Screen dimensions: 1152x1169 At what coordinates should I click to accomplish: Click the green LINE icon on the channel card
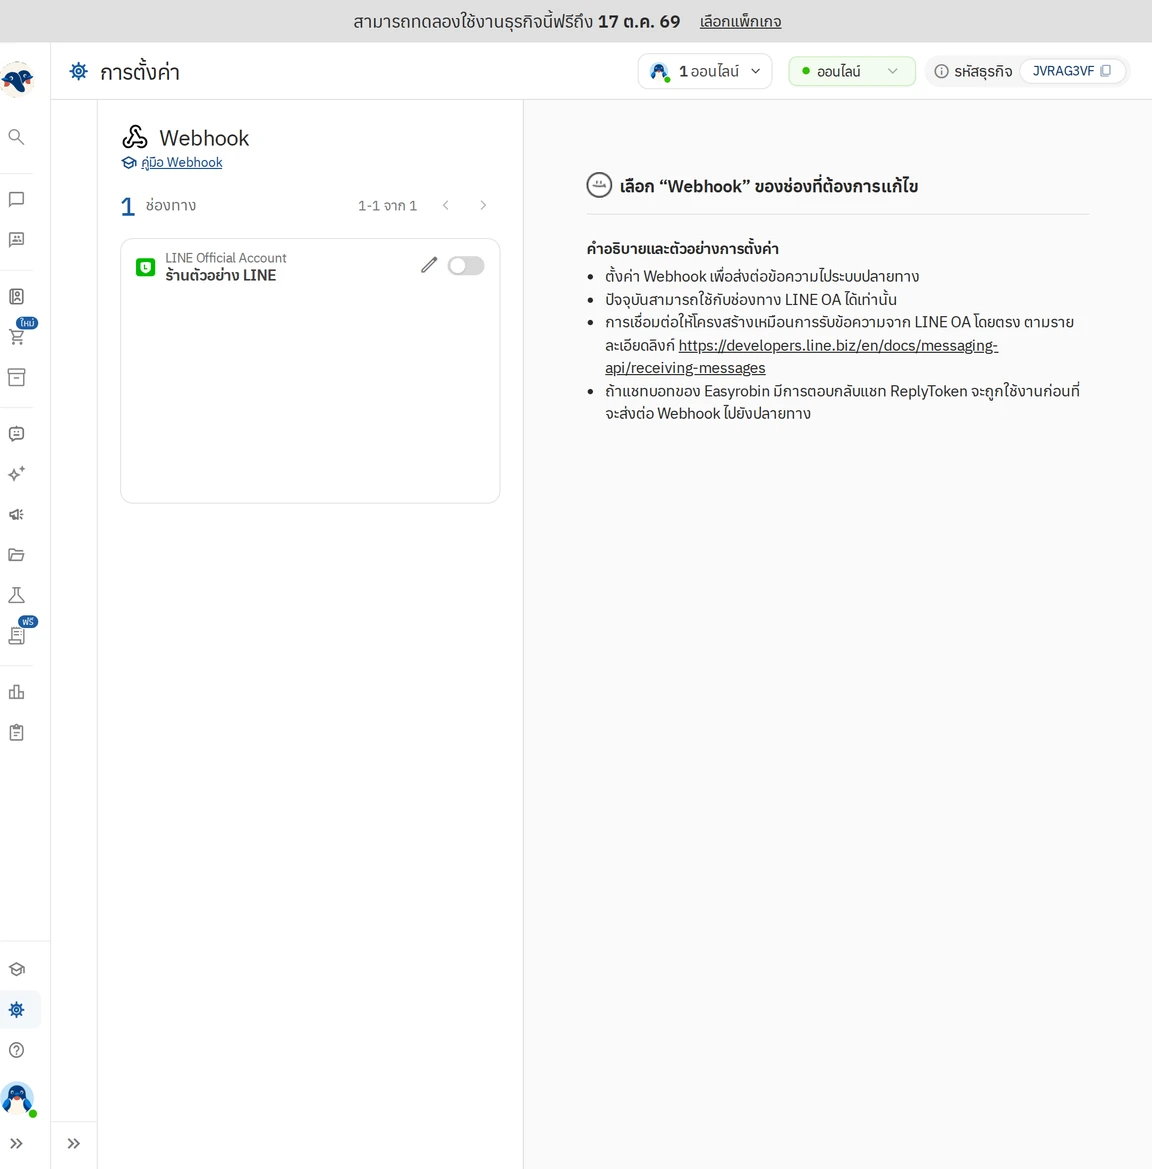tap(145, 267)
